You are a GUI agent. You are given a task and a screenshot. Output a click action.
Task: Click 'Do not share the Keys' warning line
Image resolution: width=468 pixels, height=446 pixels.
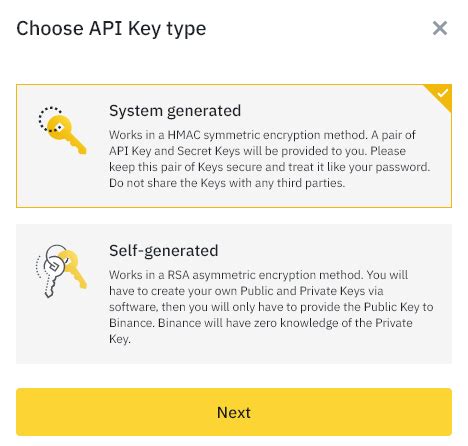[227, 183]
